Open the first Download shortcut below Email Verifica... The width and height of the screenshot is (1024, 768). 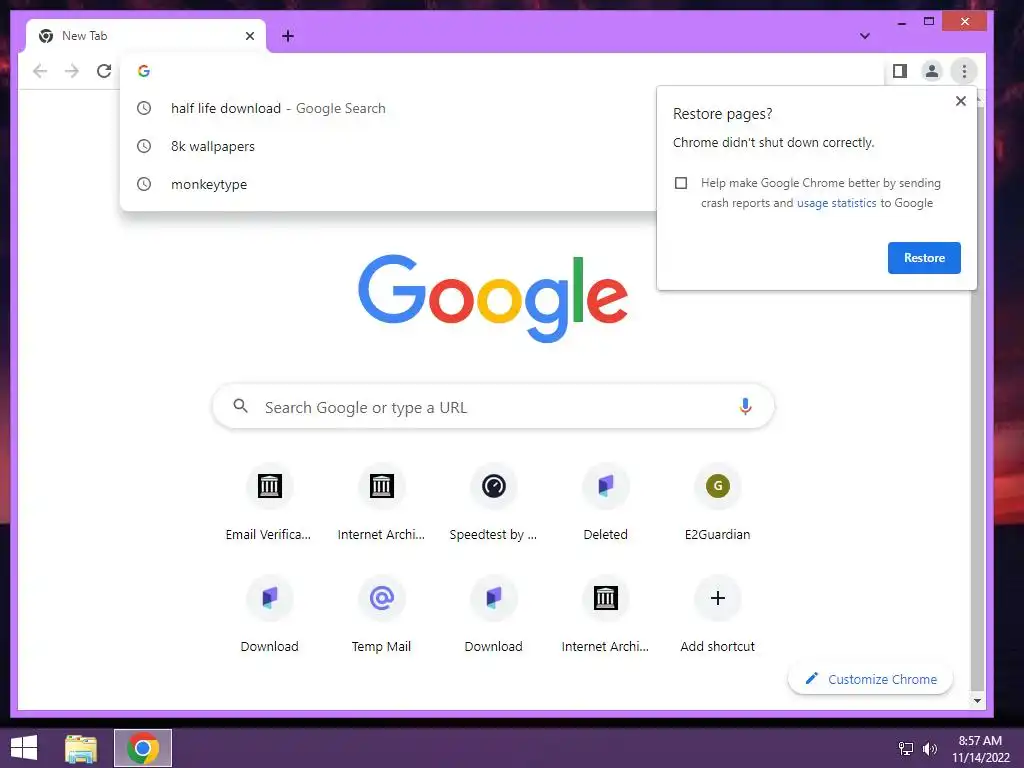(269, 615)
